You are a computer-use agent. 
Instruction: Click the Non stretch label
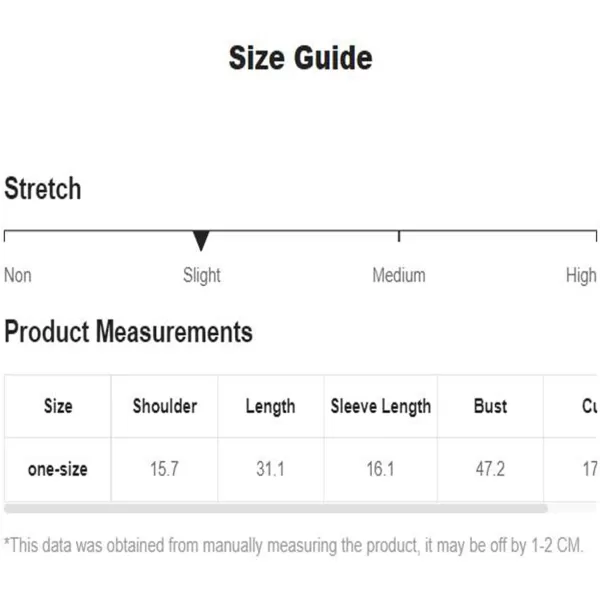click(x=18, y=275)
